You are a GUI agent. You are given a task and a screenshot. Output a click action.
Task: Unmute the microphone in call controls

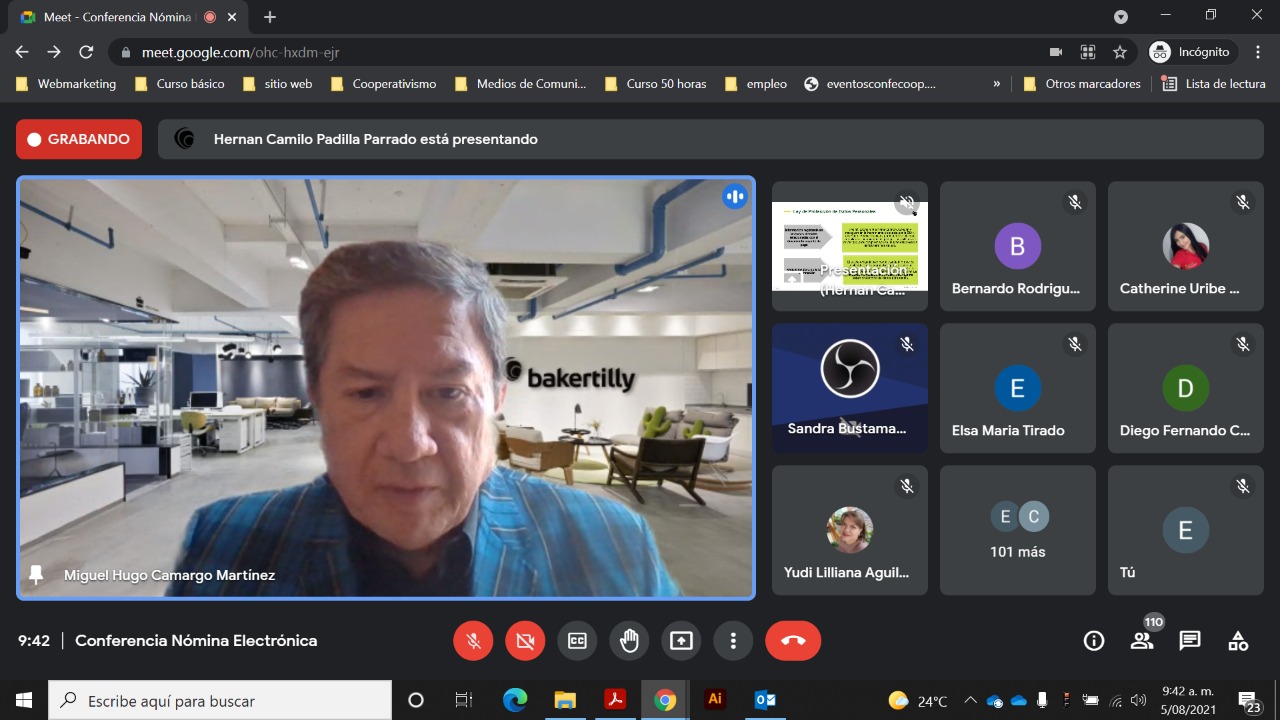473,641
